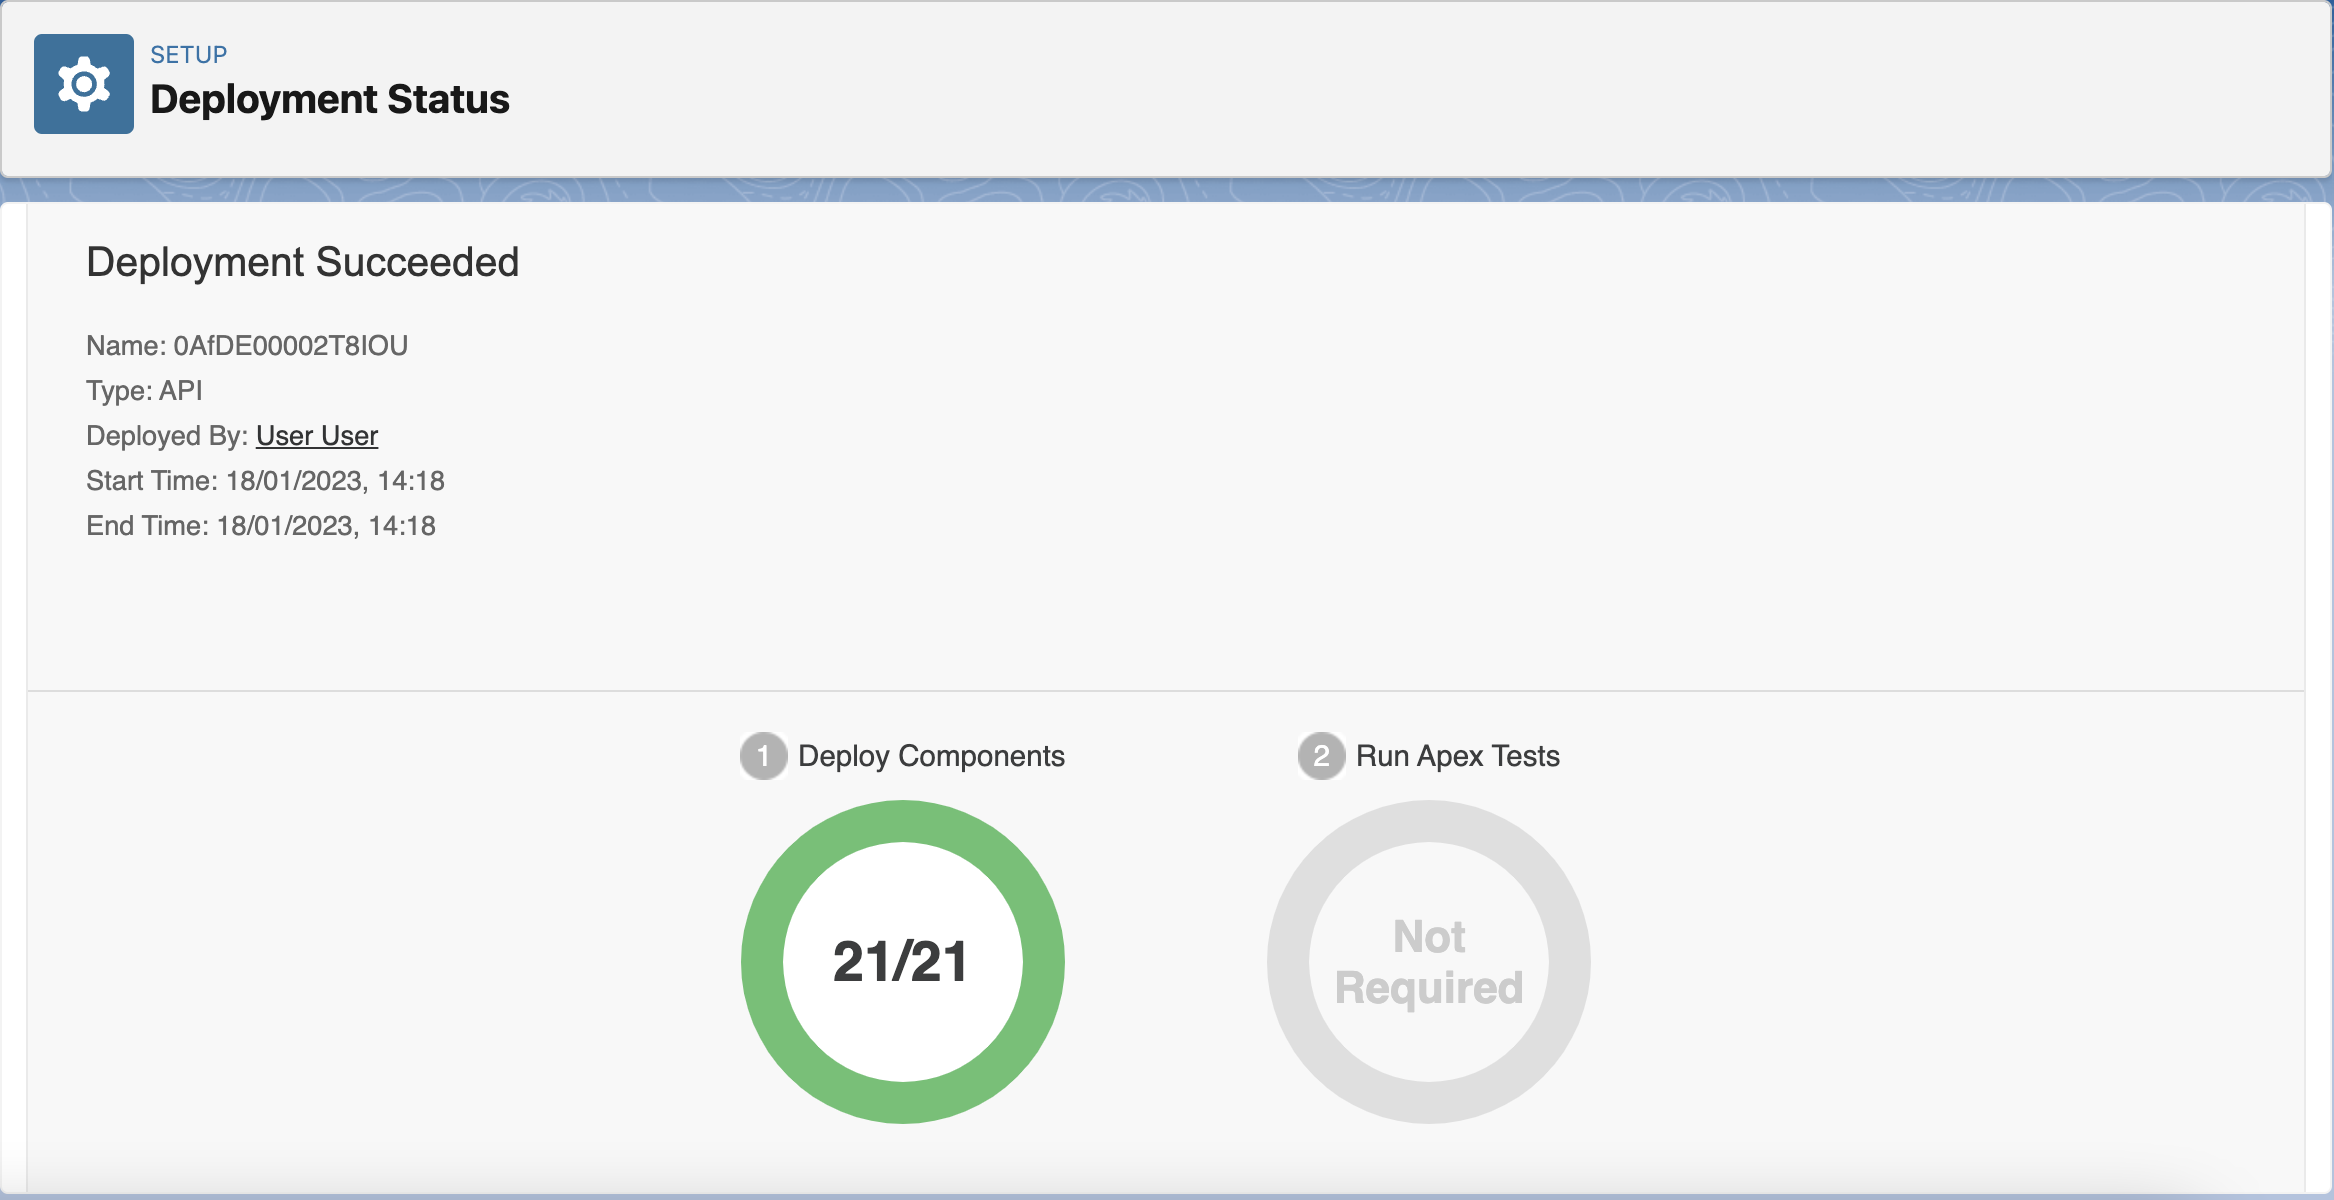Click the deployment Name 0AfDE00002T8IOU text

248,346
